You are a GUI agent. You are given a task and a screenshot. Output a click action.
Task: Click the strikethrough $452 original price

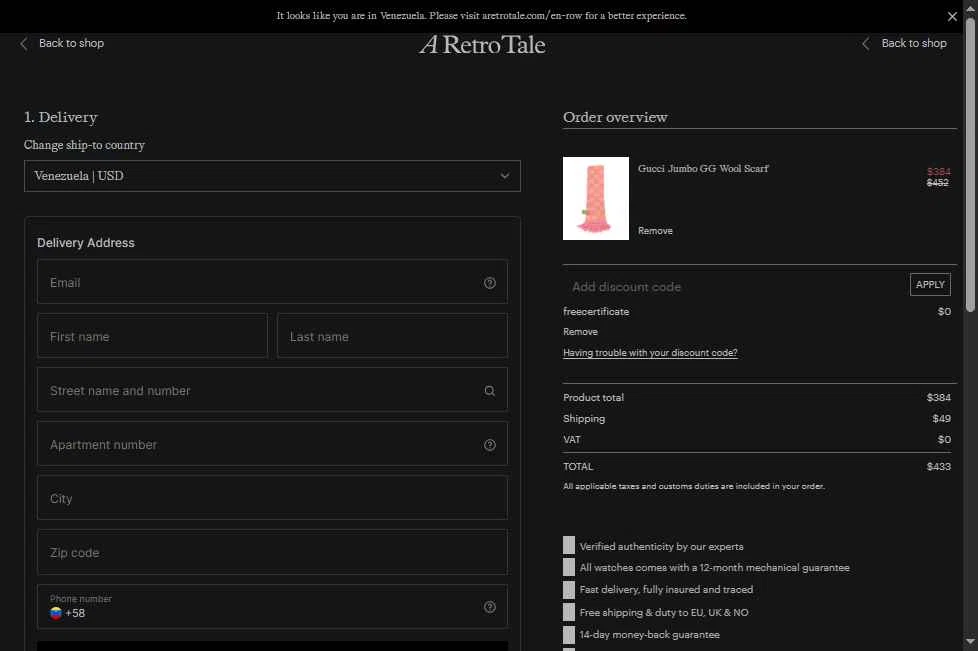pyautogui.click(x=937, y=183)
